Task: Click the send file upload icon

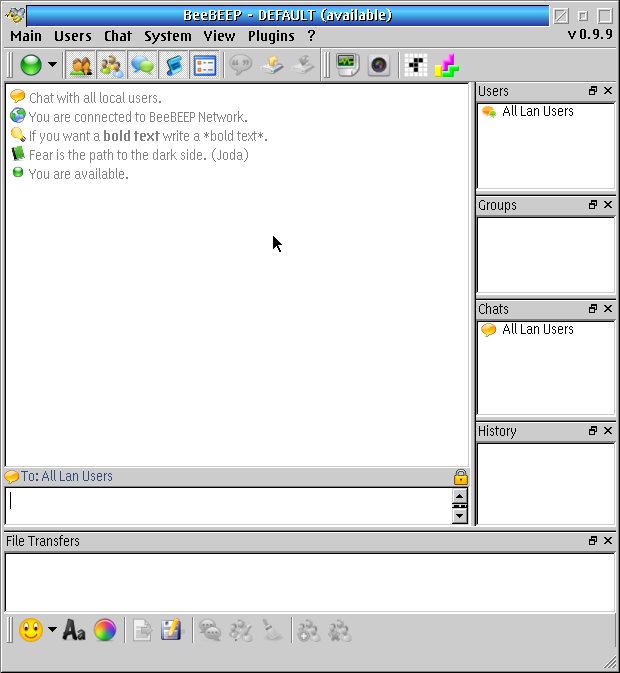Action: click(x=272, y=65)
